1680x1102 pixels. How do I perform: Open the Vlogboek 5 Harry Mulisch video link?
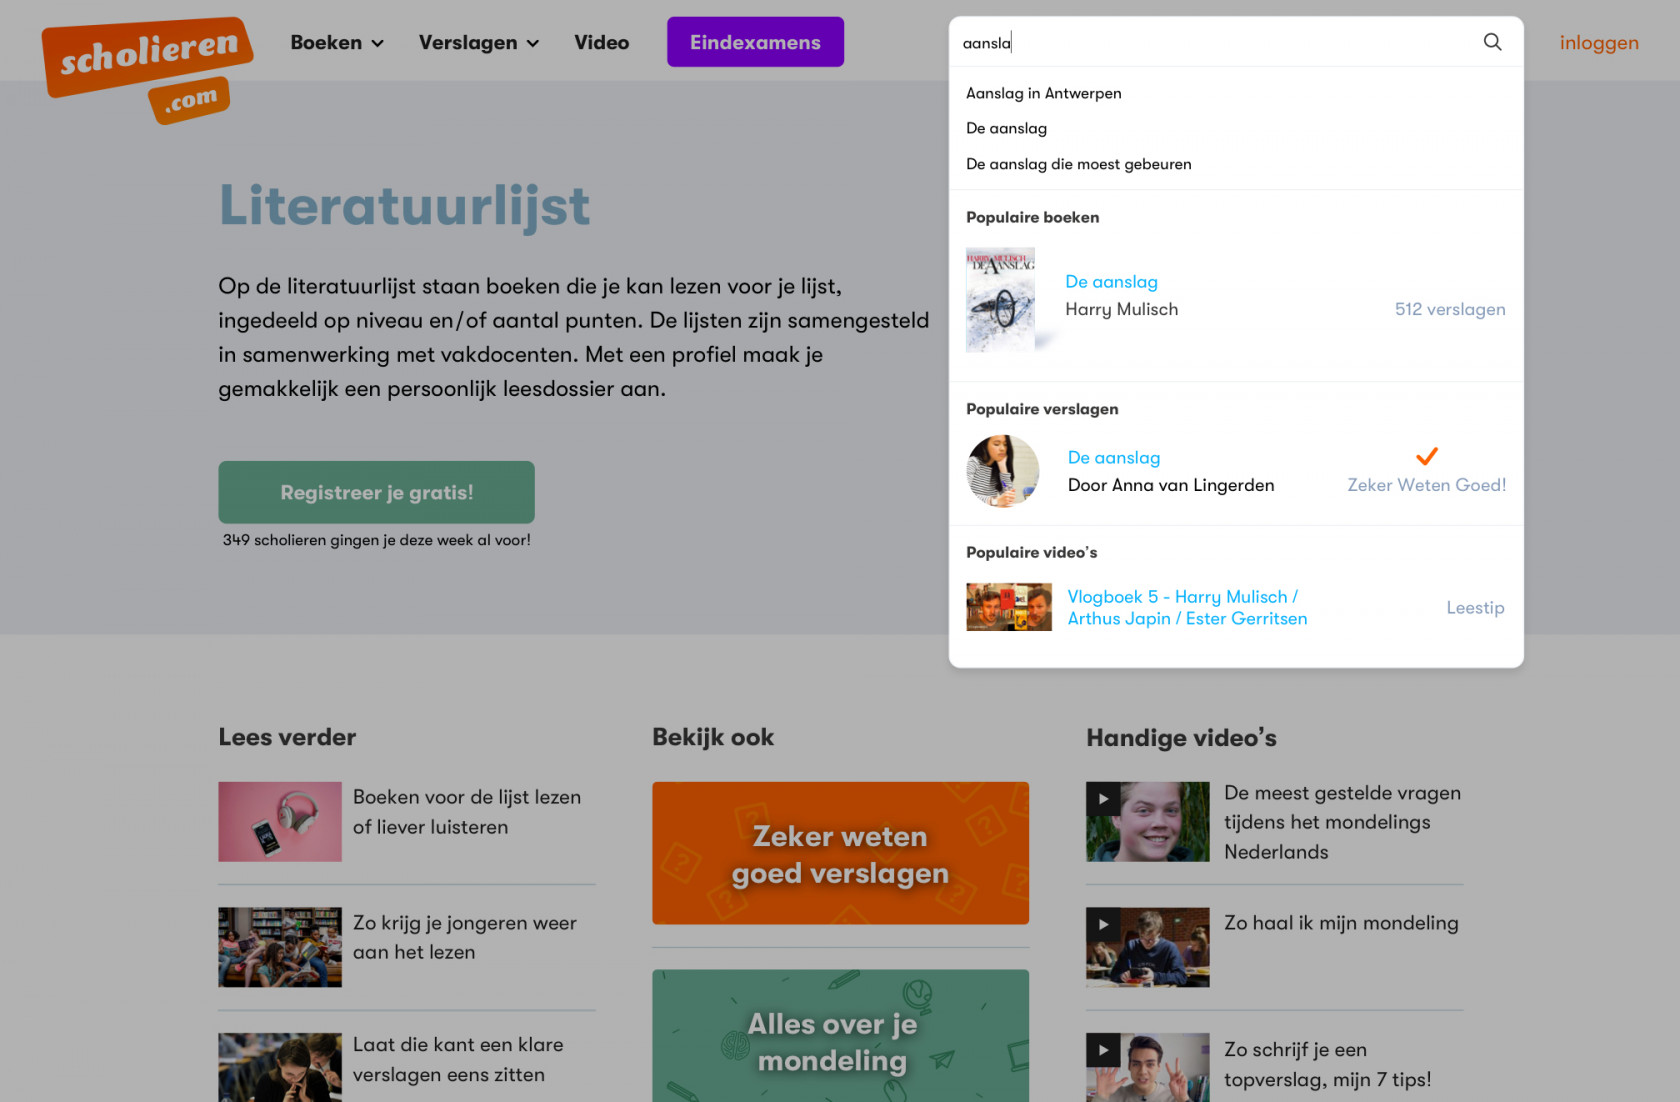pos(1187,607)
